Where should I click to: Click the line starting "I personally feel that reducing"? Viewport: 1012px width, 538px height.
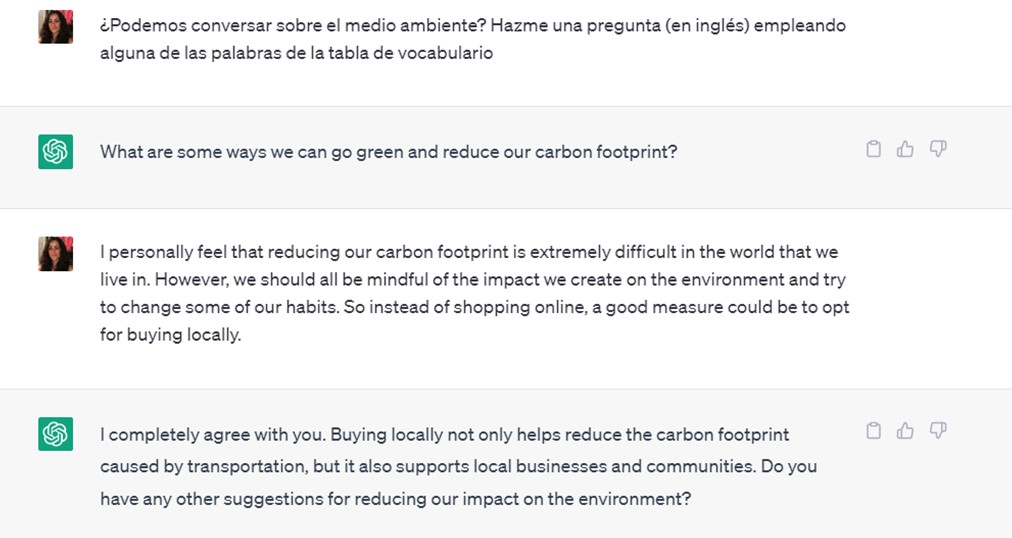[468, 252]
